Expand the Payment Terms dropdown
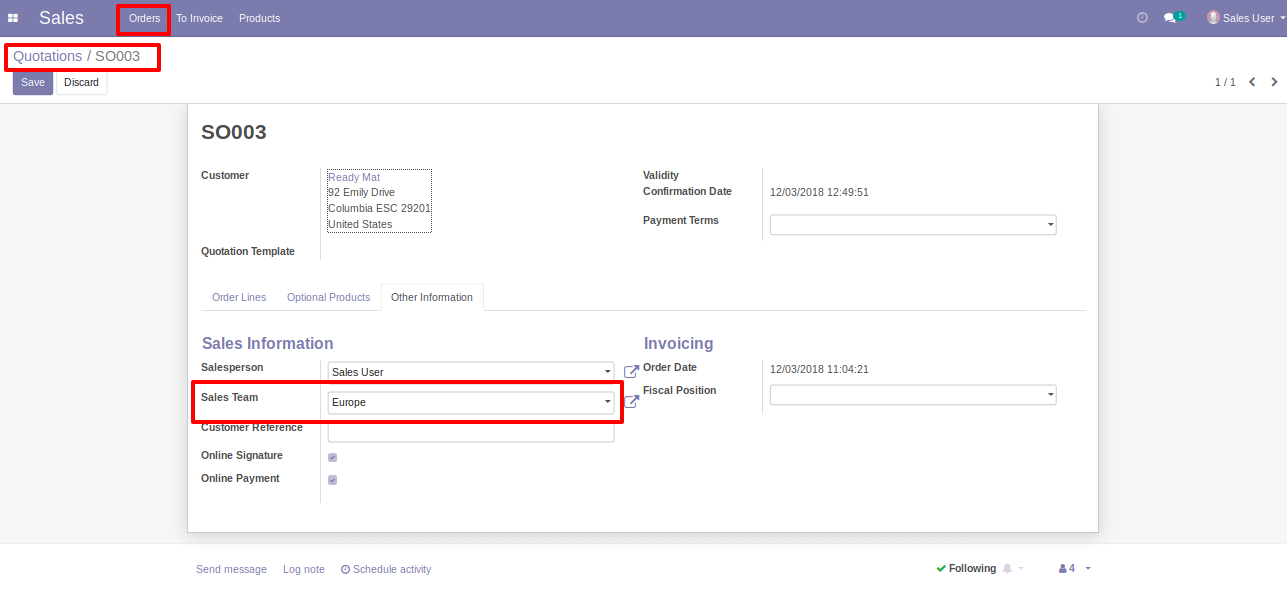Viewport: 1287px width, 604px height. coord(912,225)
